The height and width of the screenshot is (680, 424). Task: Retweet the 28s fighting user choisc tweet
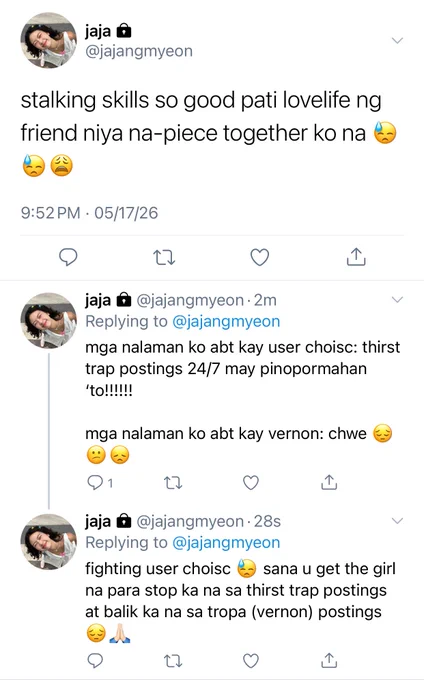(173, 661)
